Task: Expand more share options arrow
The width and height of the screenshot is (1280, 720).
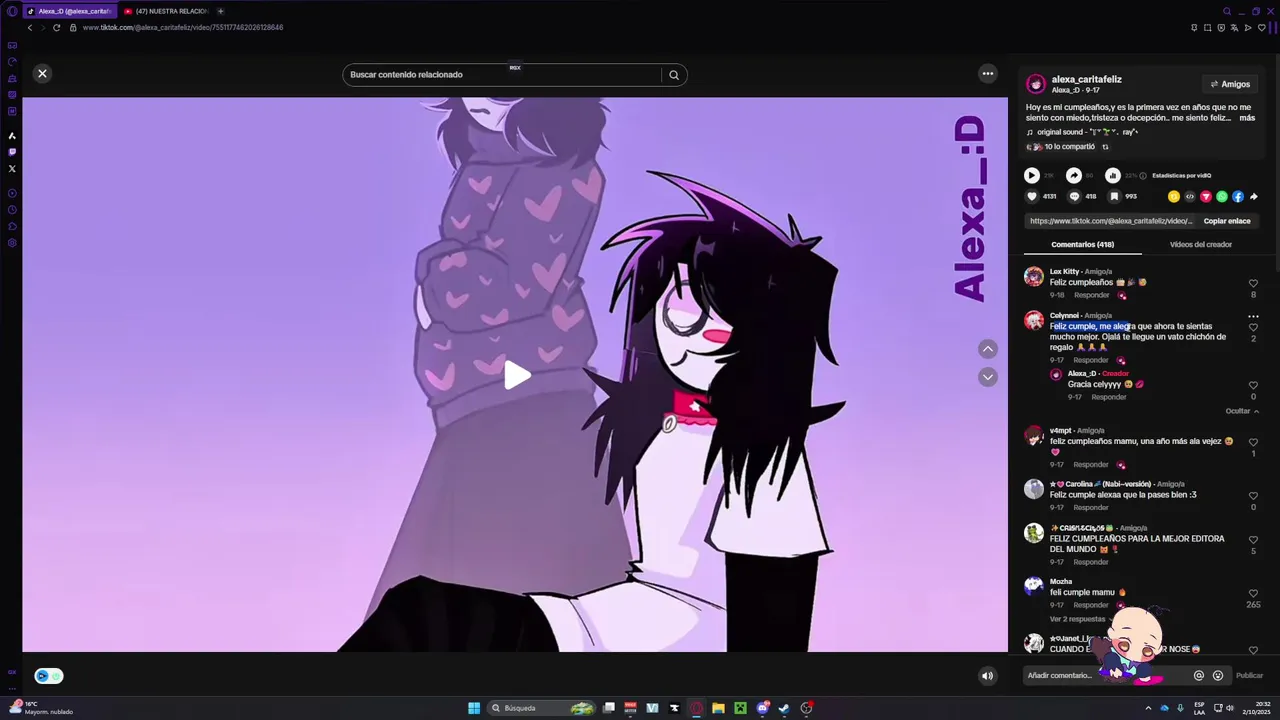Action: 1254,197
